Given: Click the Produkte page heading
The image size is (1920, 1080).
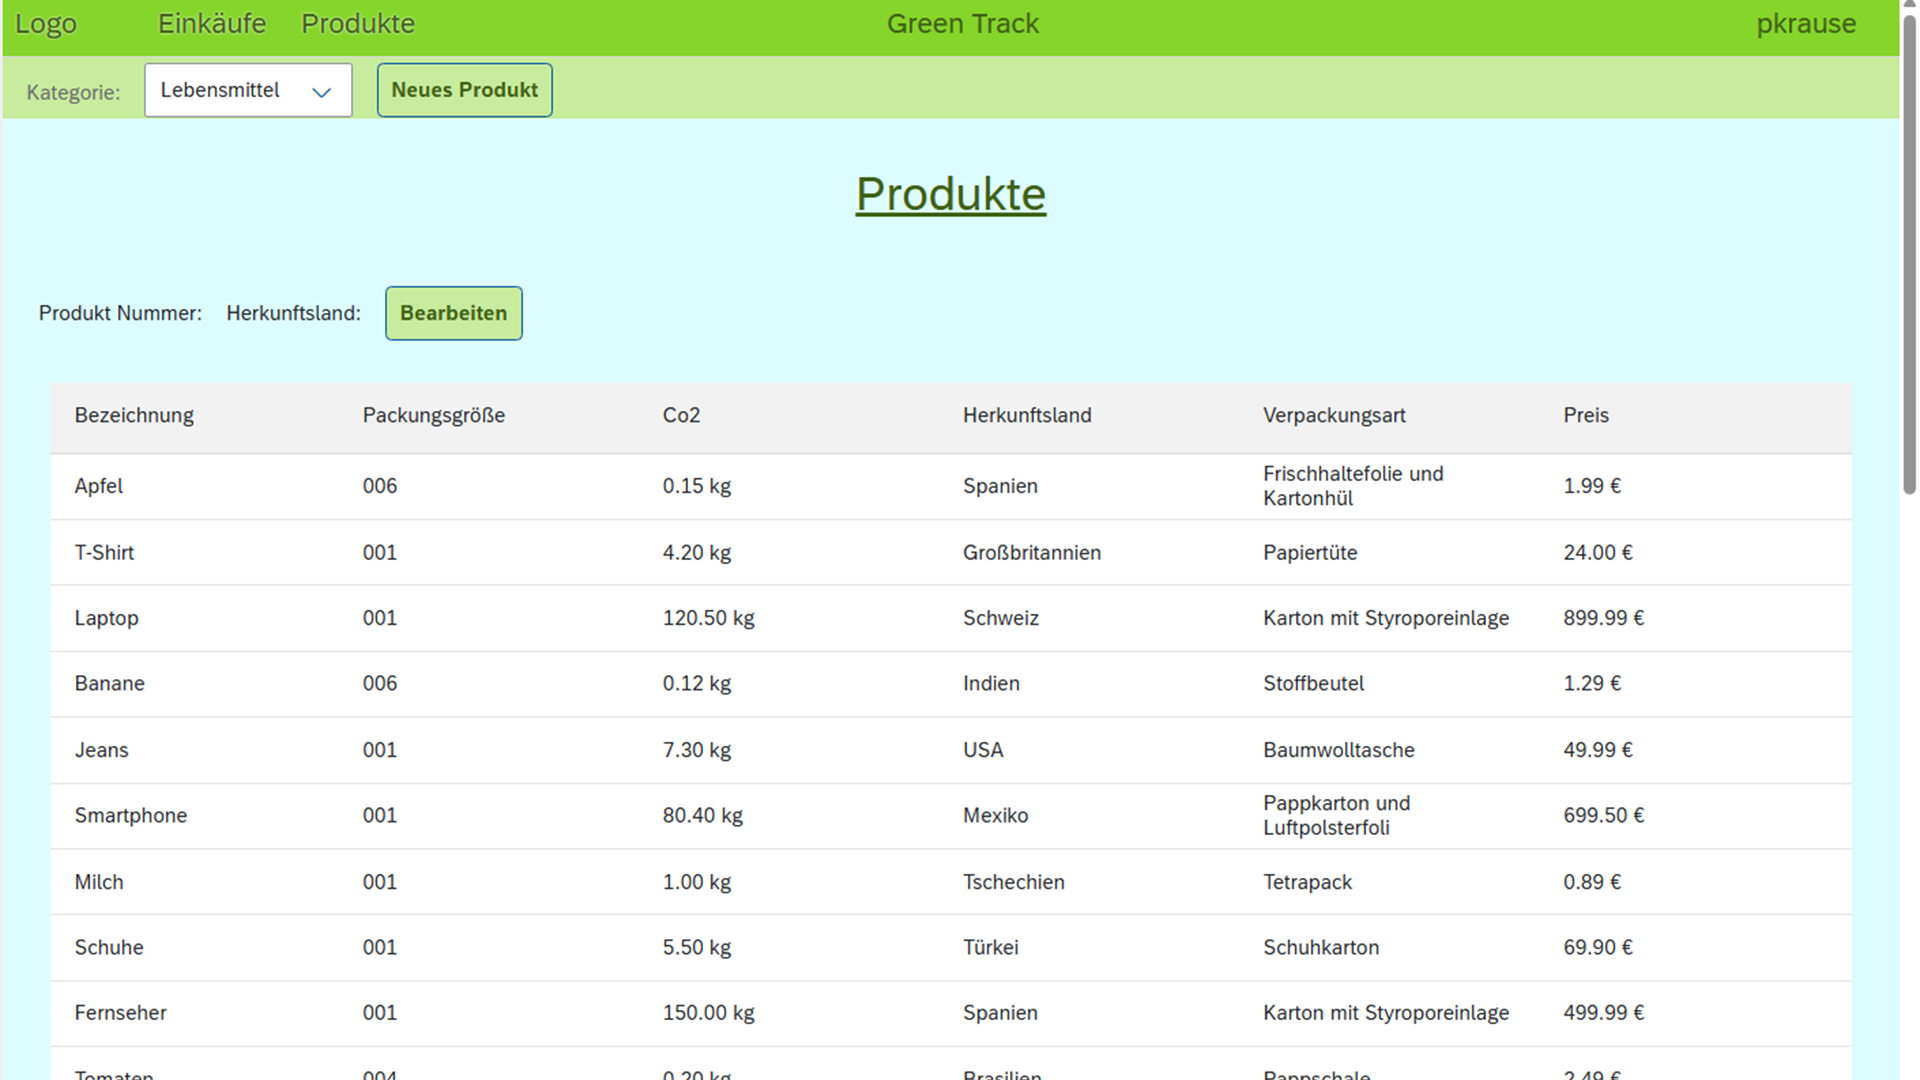Looking at the screenshot, I should [950, 194].
